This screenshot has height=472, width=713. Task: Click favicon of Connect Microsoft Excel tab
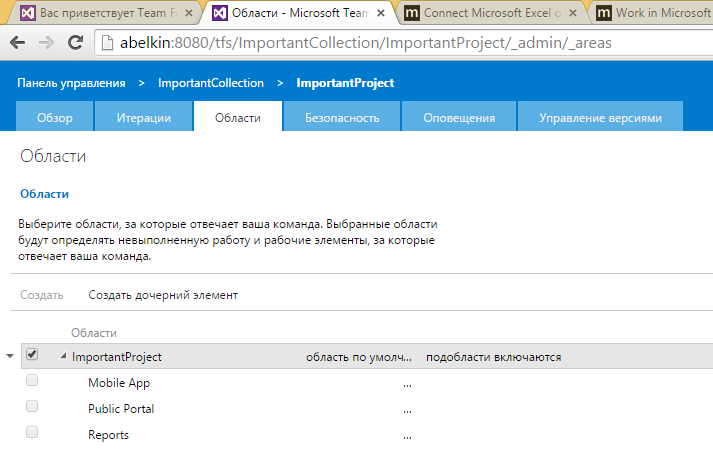click(412, 13)
